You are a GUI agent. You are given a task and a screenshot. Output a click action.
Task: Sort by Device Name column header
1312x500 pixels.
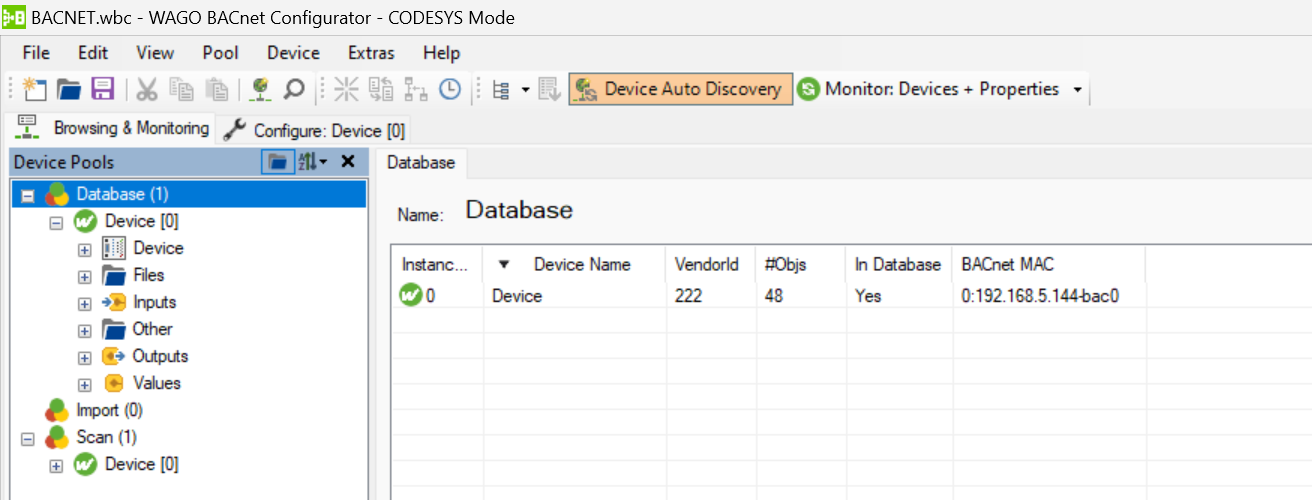click(x=574, y=264)
